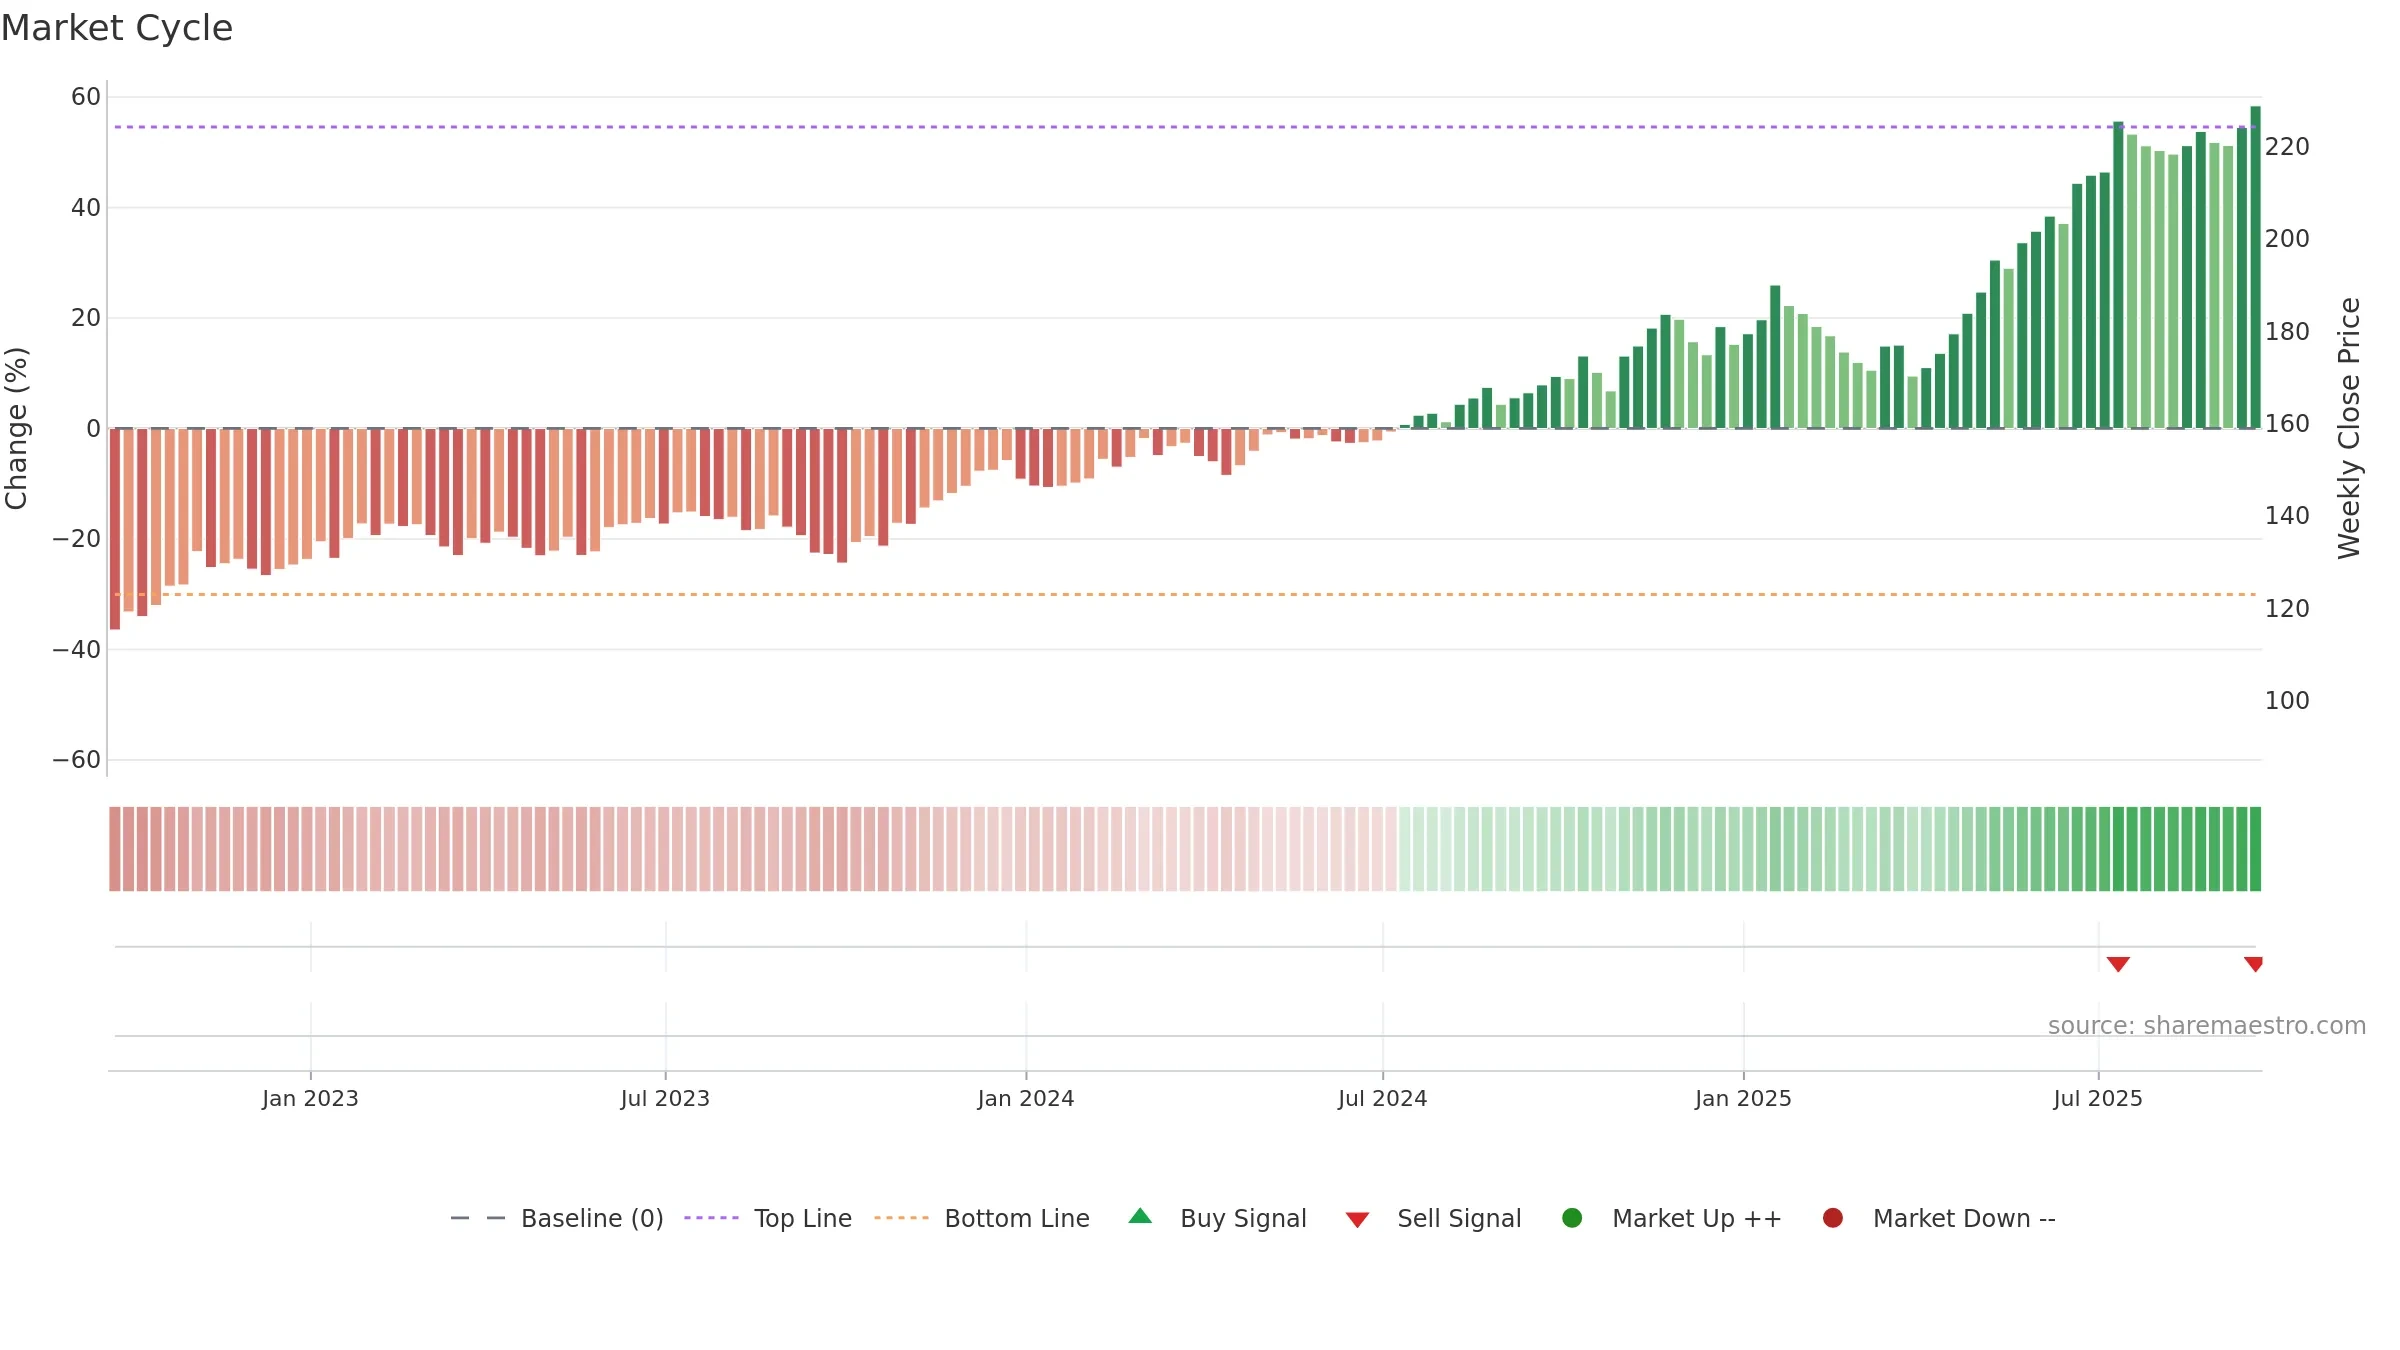Viewport: 2400px width, 1350px height.
Task: Click the Jan 2024 x-axis label
Action: [1026, 1099]
